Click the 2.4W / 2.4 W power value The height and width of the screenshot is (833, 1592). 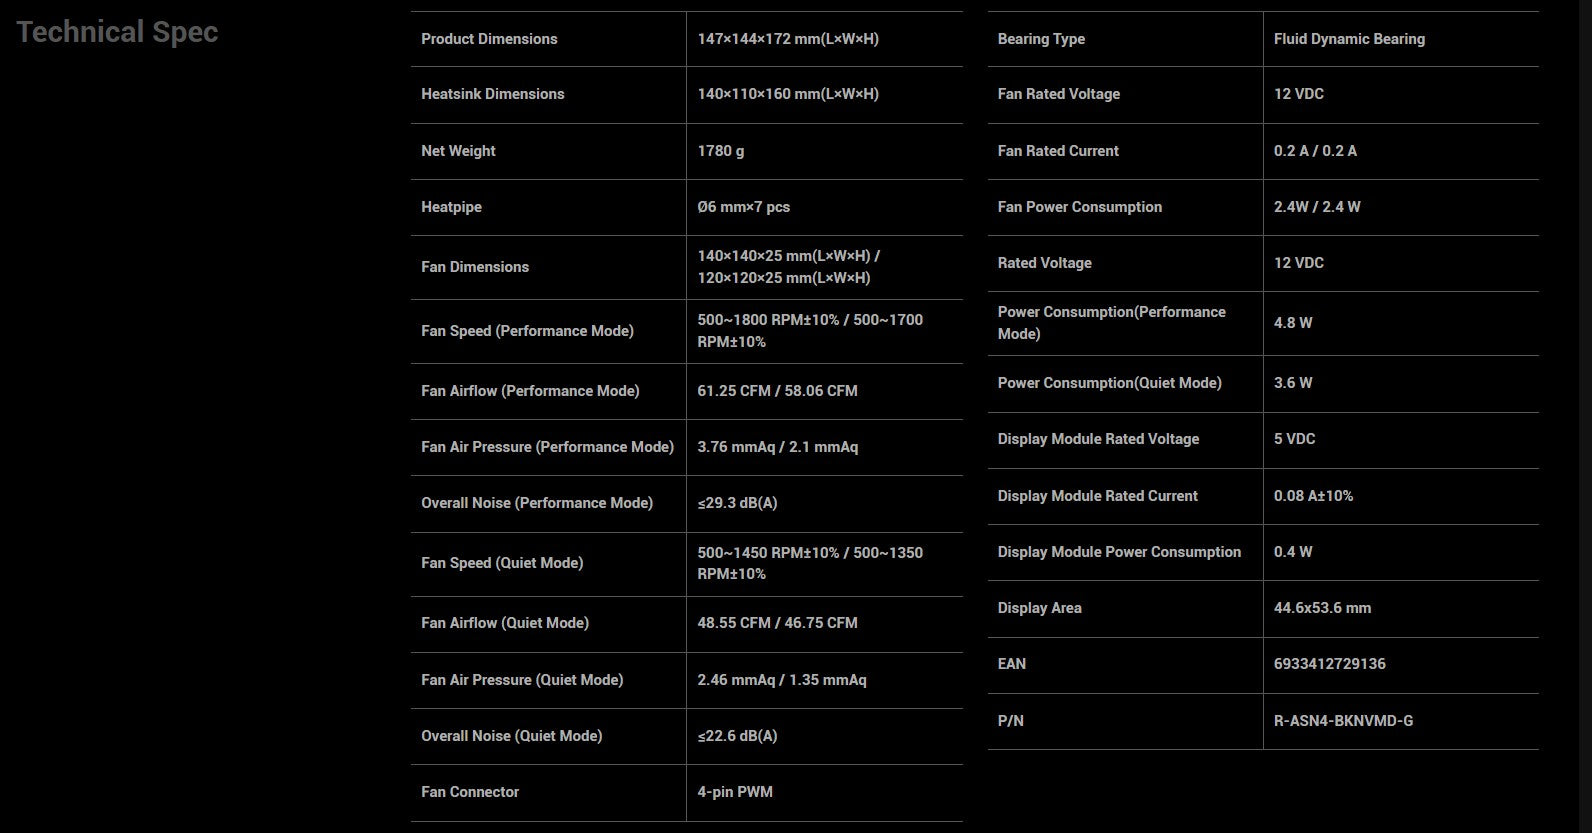tap(1317, 207)
